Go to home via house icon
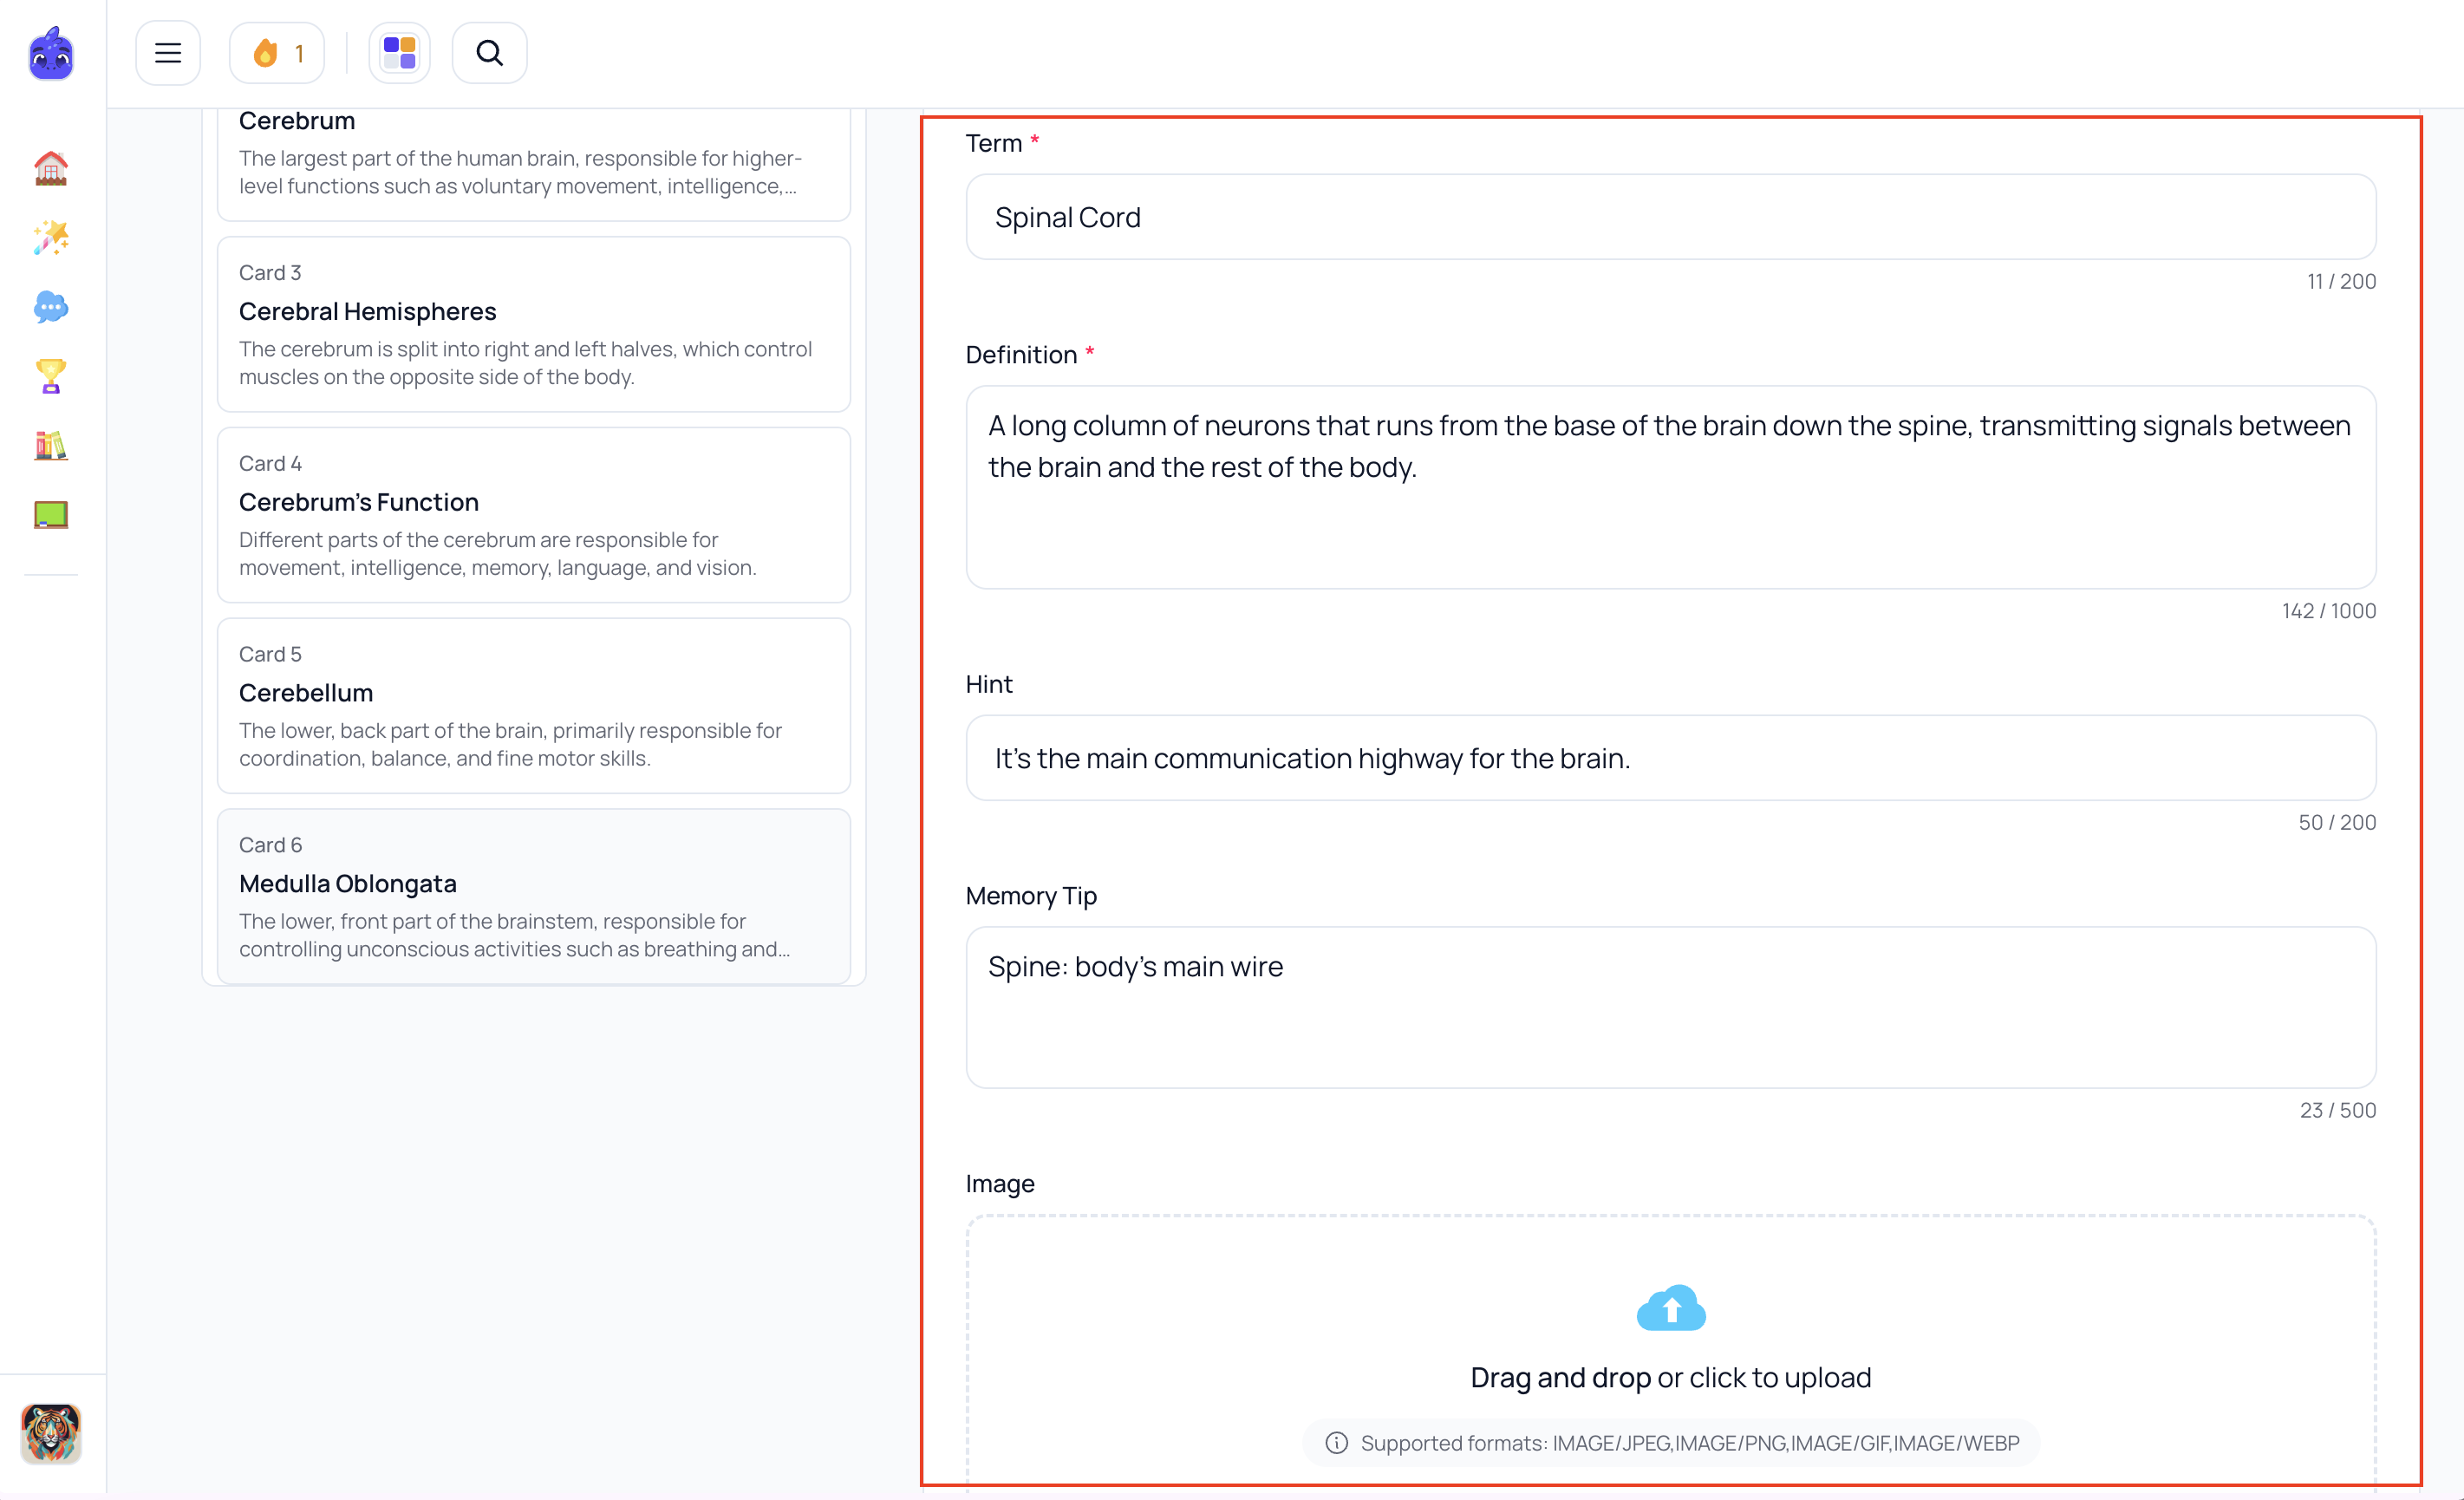 pos(51,168)
